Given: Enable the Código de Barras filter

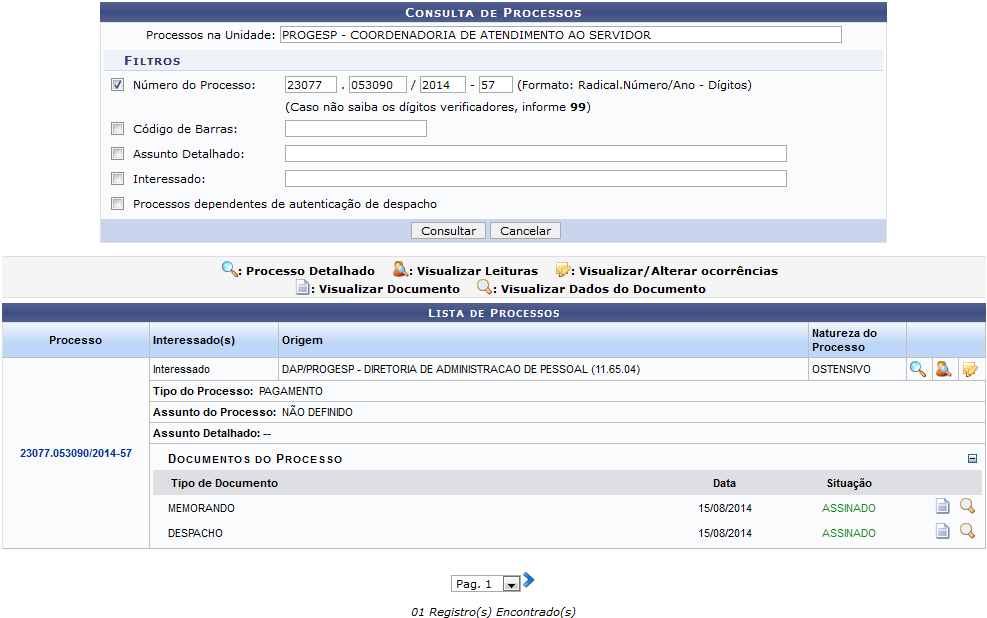Looking at the screenshot, I should [118, 129].
